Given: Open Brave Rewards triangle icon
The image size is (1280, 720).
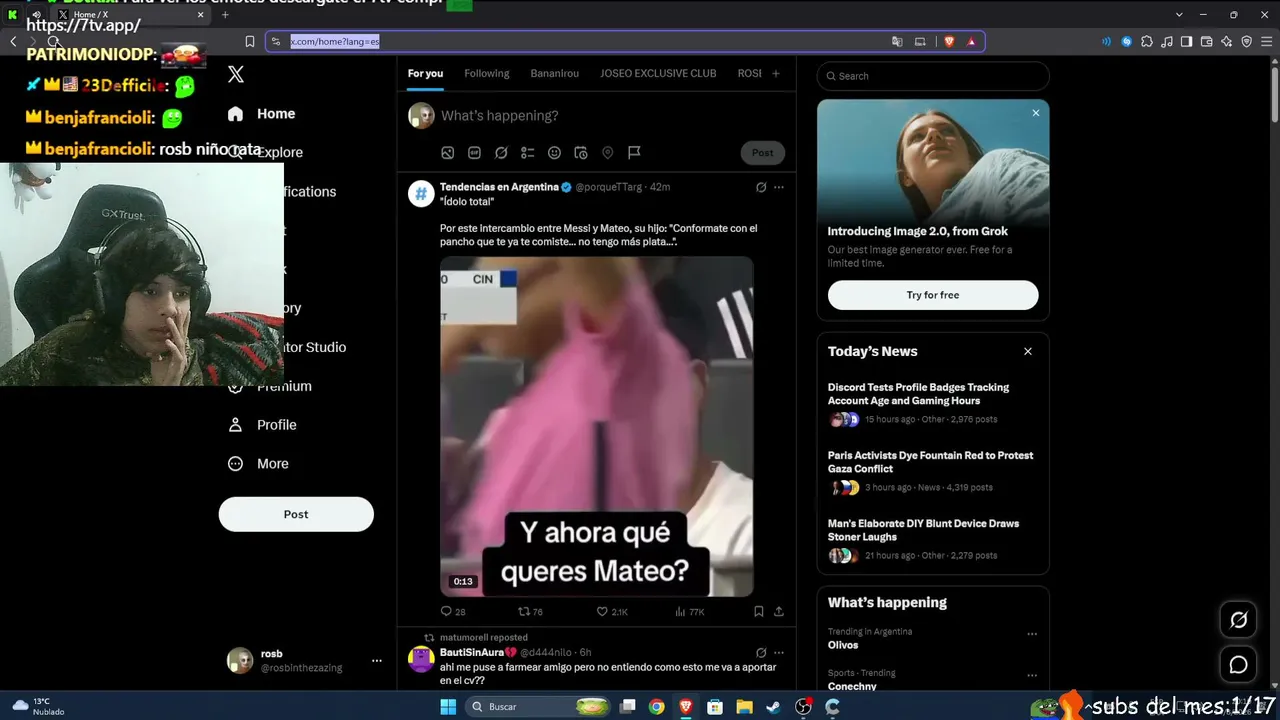Looking at the screenshot, I should point(971,41).
